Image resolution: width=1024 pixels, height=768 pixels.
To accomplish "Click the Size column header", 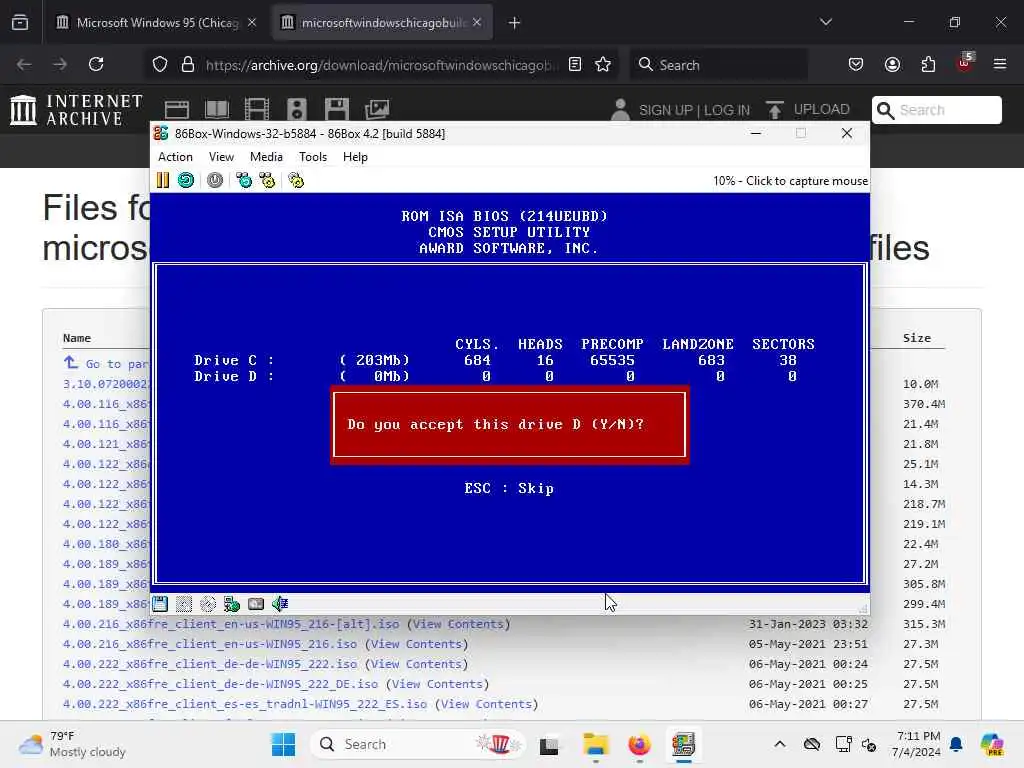I will 916,338.
